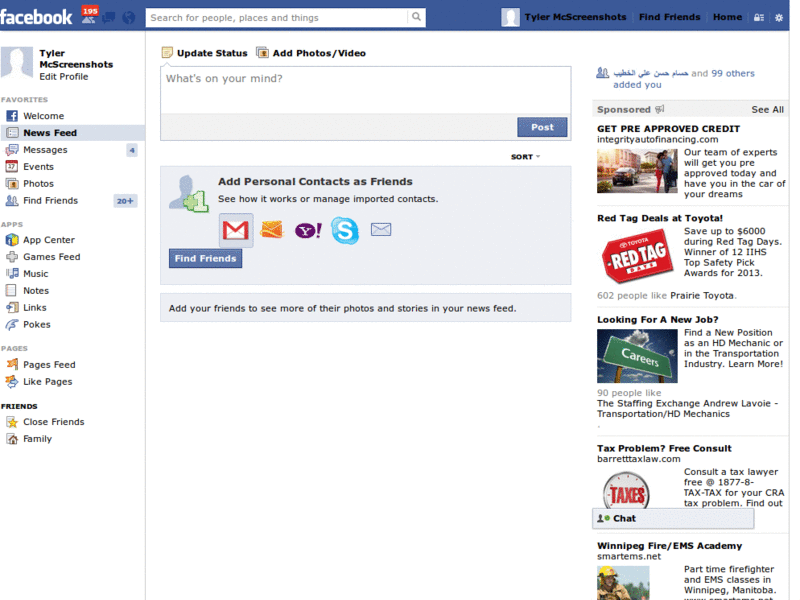The height and width of the screenshot is (600, 800).
Task: Click the Add Photos/Video icon
Action: point(262,53)
